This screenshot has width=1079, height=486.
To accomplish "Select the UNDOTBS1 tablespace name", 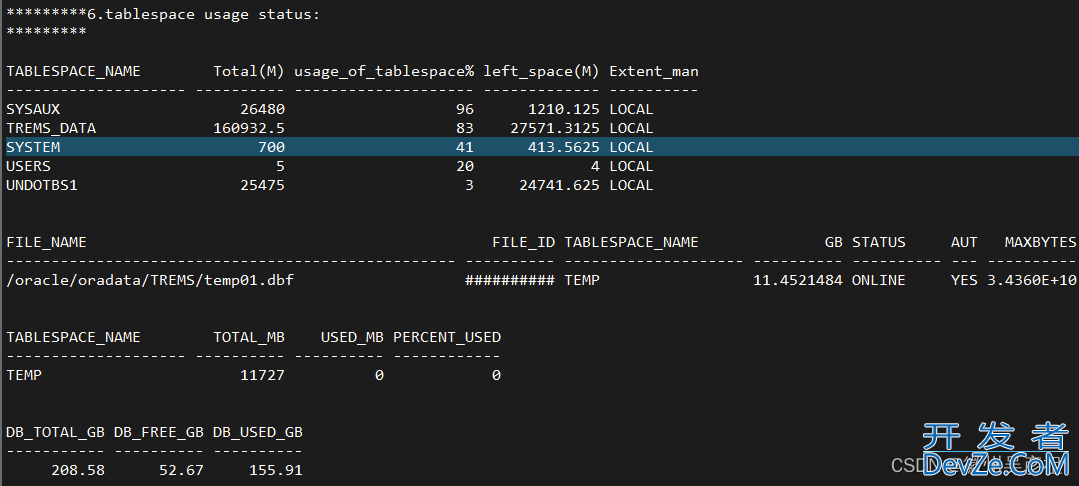I will [42, 185].
